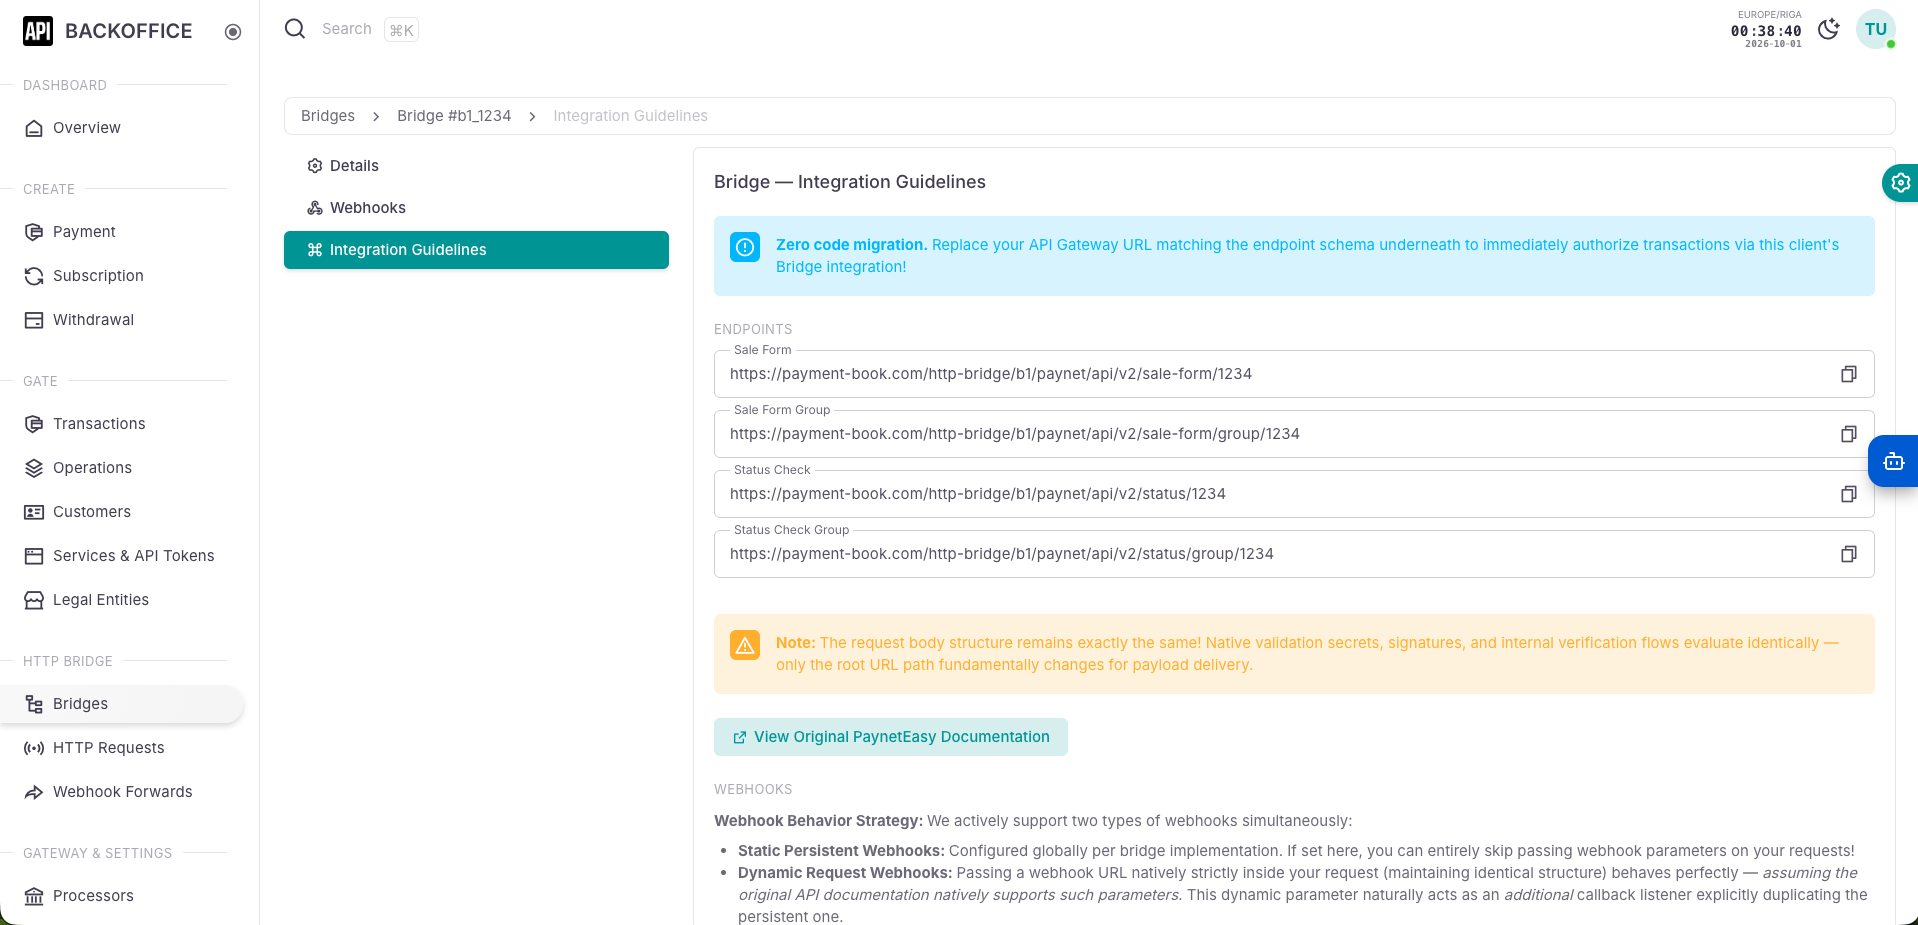Click the search magnifier icon

[295, 29]
